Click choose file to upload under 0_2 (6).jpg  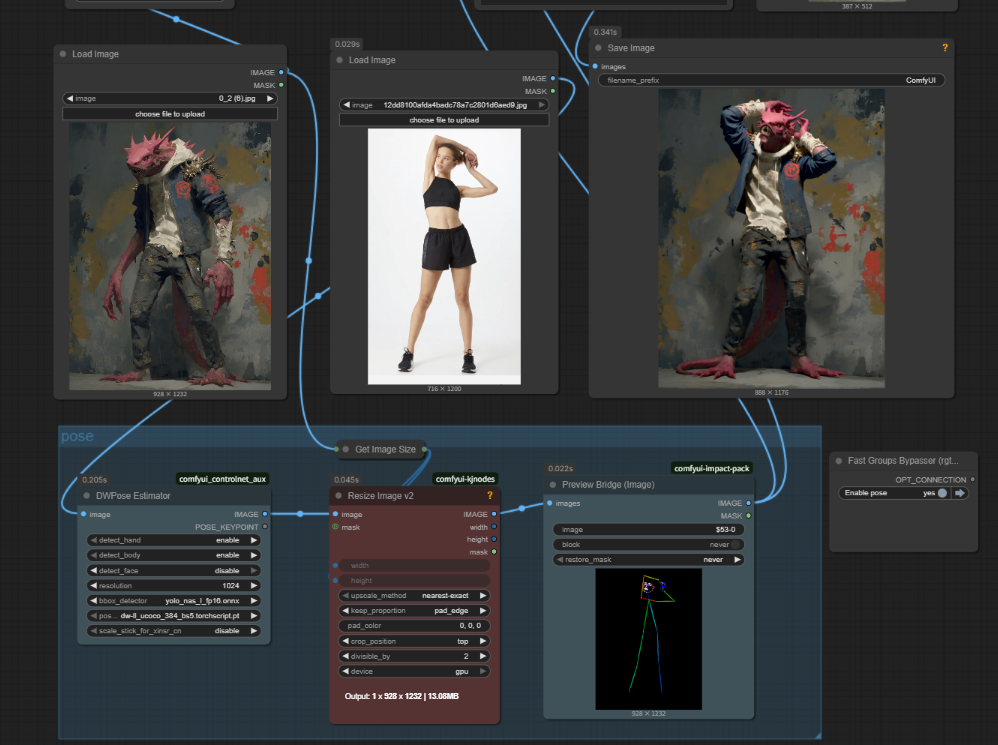coord(169,114)
